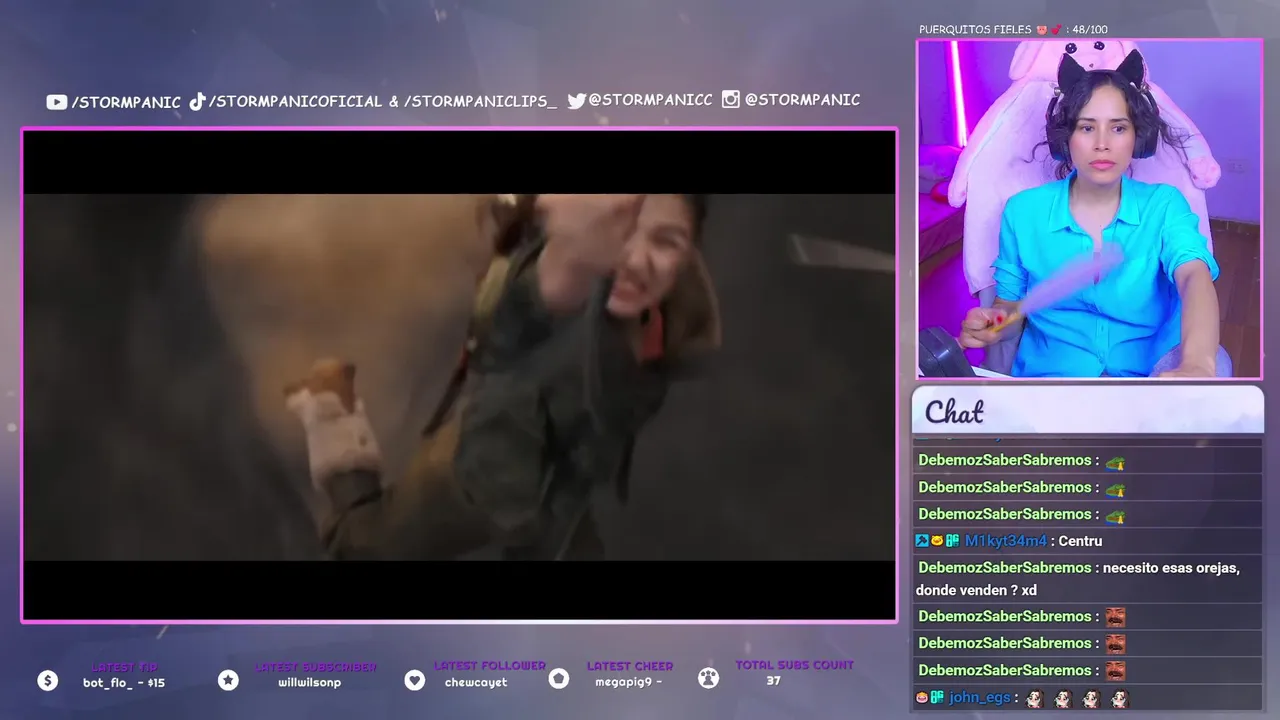Click the streamer webcam feed
Screen dimensions: 1280x720
[1089, 209]
